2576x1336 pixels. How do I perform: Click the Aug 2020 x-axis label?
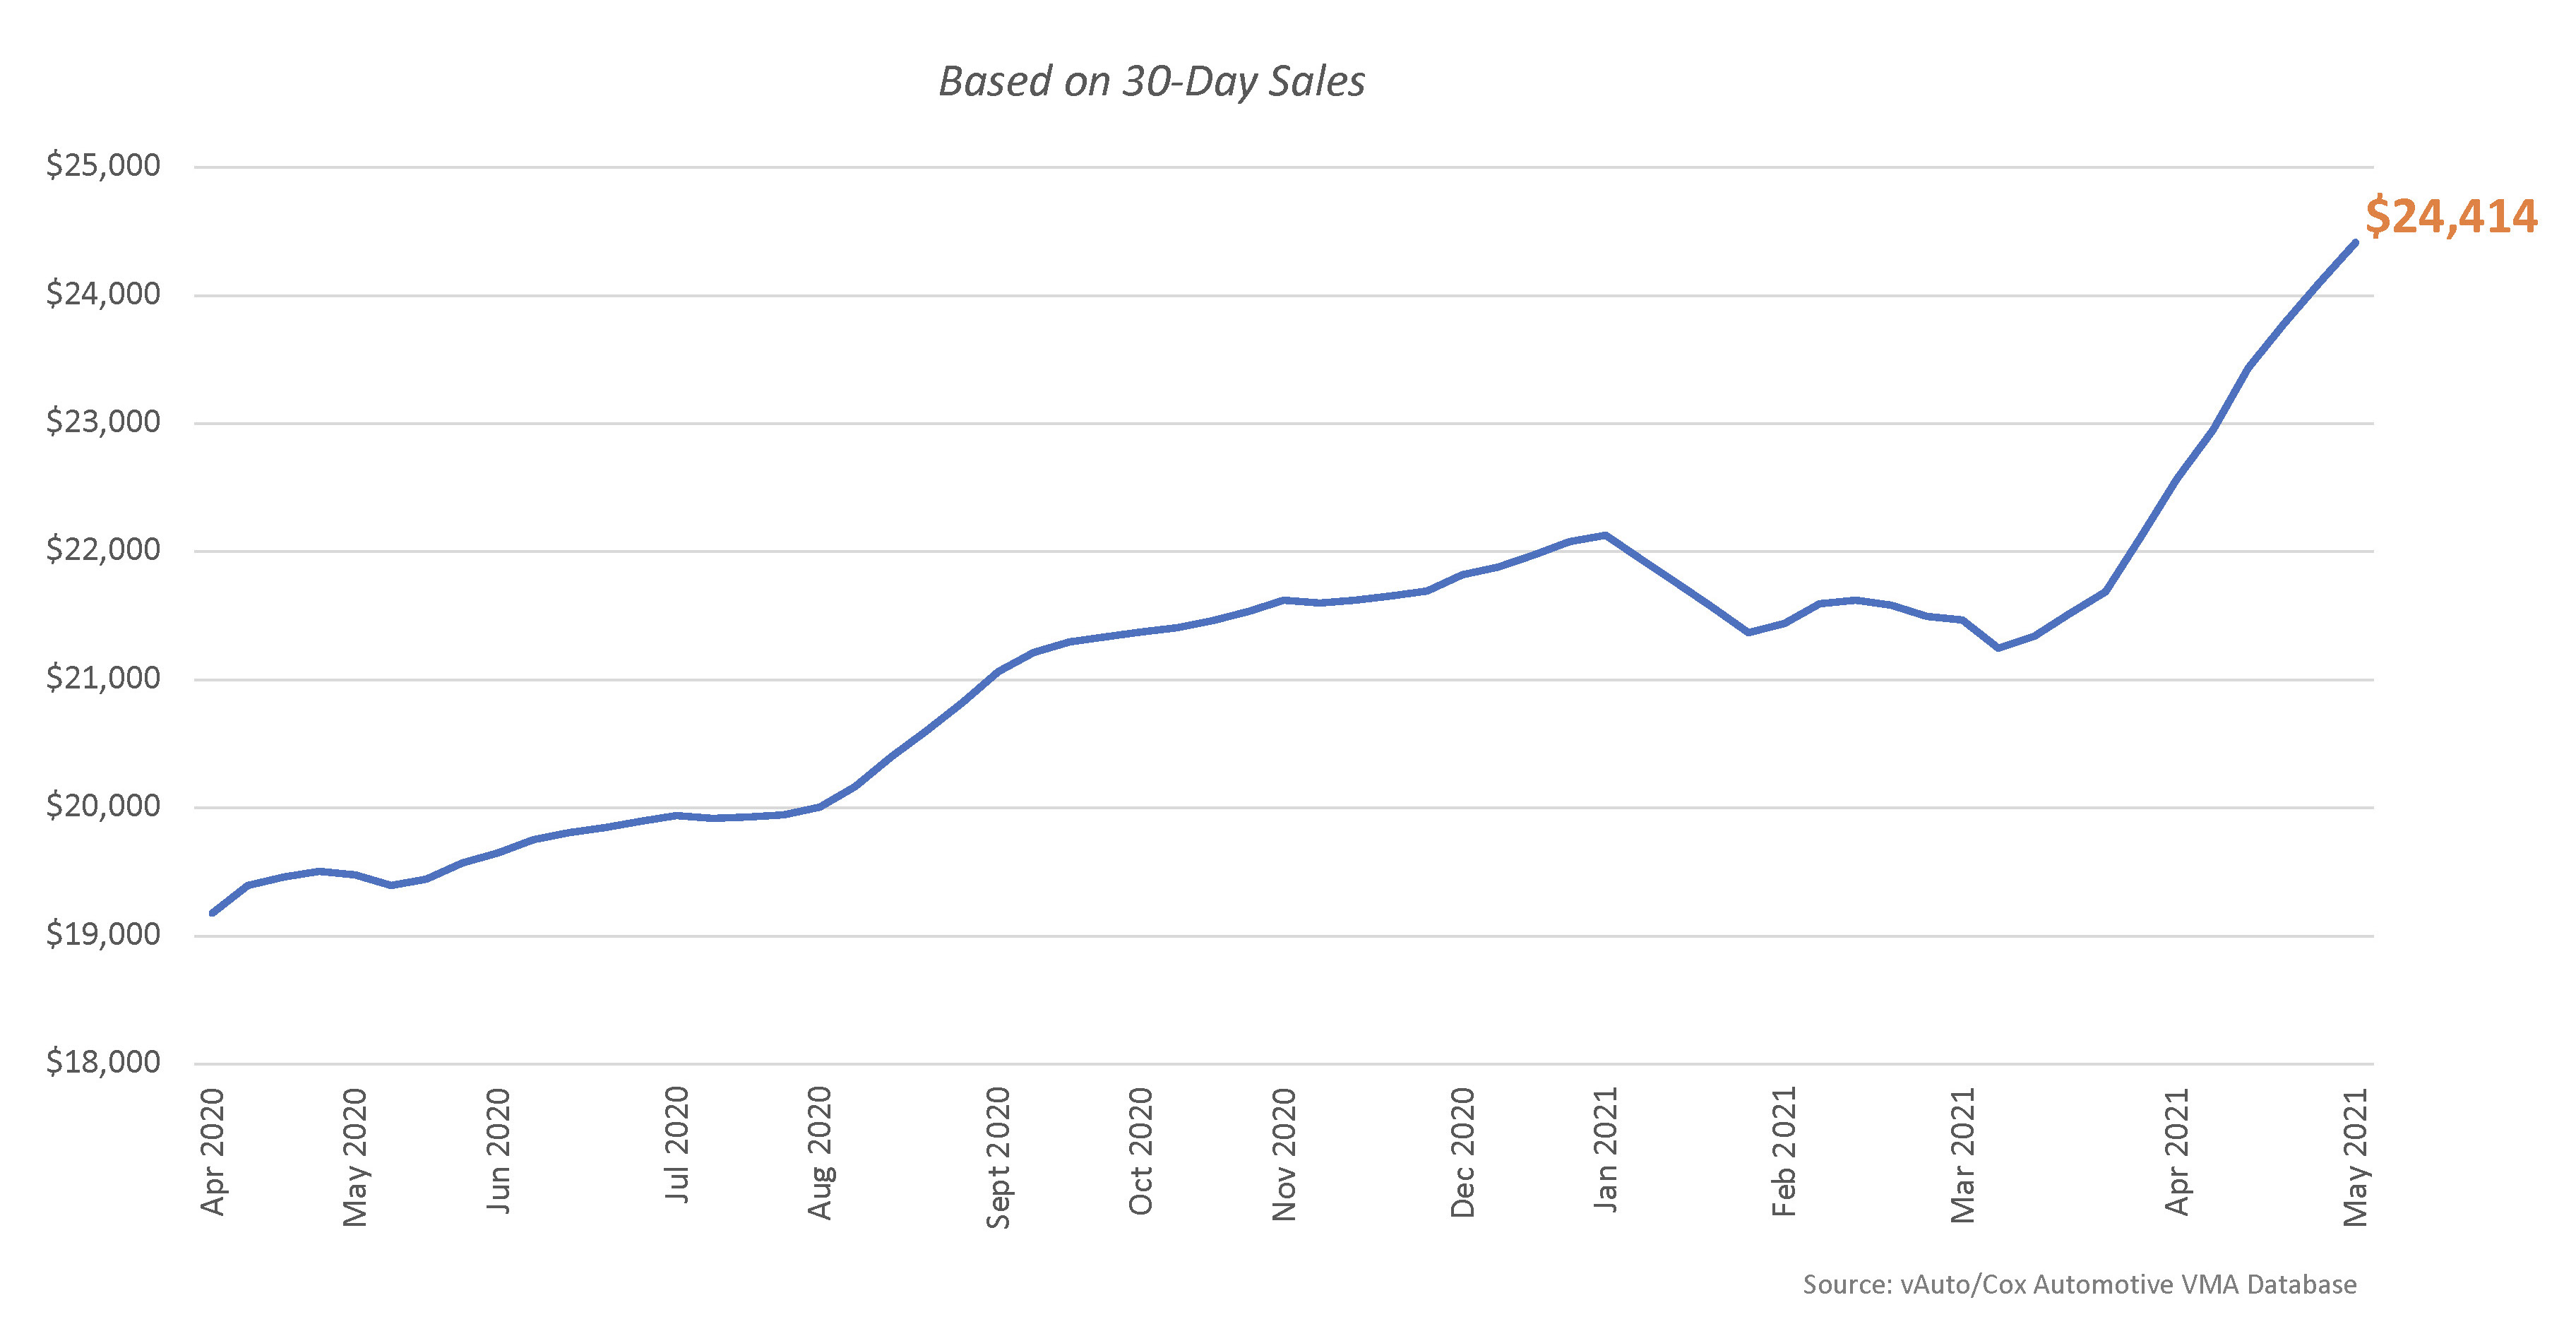click(x=820, y=1153)
